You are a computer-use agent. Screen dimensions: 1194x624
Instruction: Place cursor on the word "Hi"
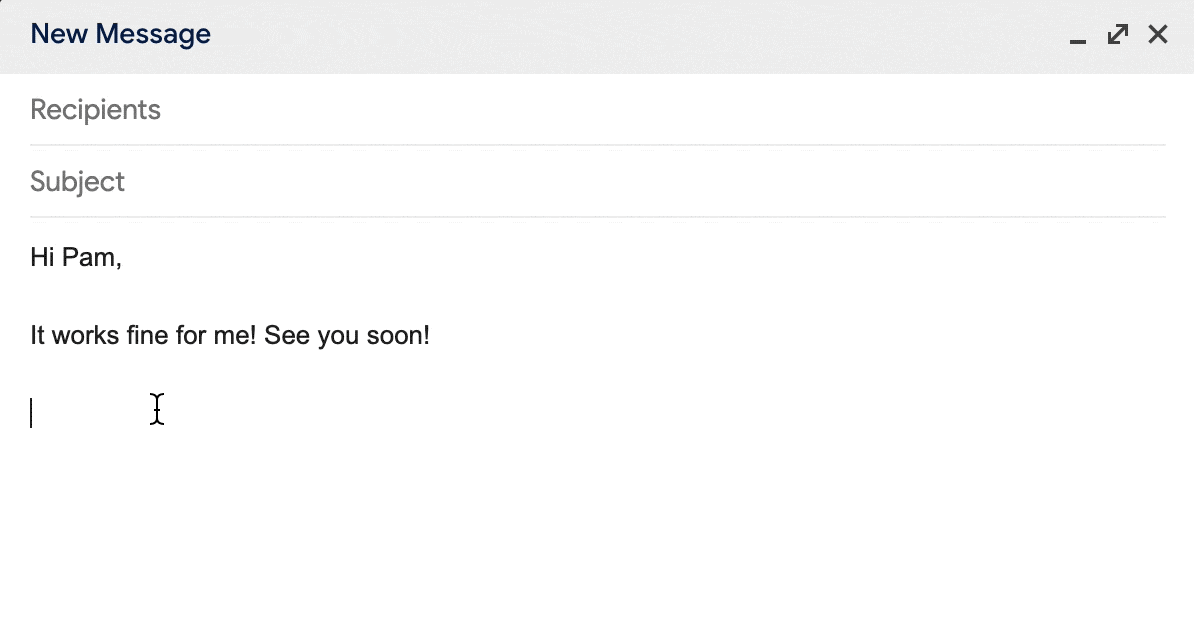[x=41, y=258]
